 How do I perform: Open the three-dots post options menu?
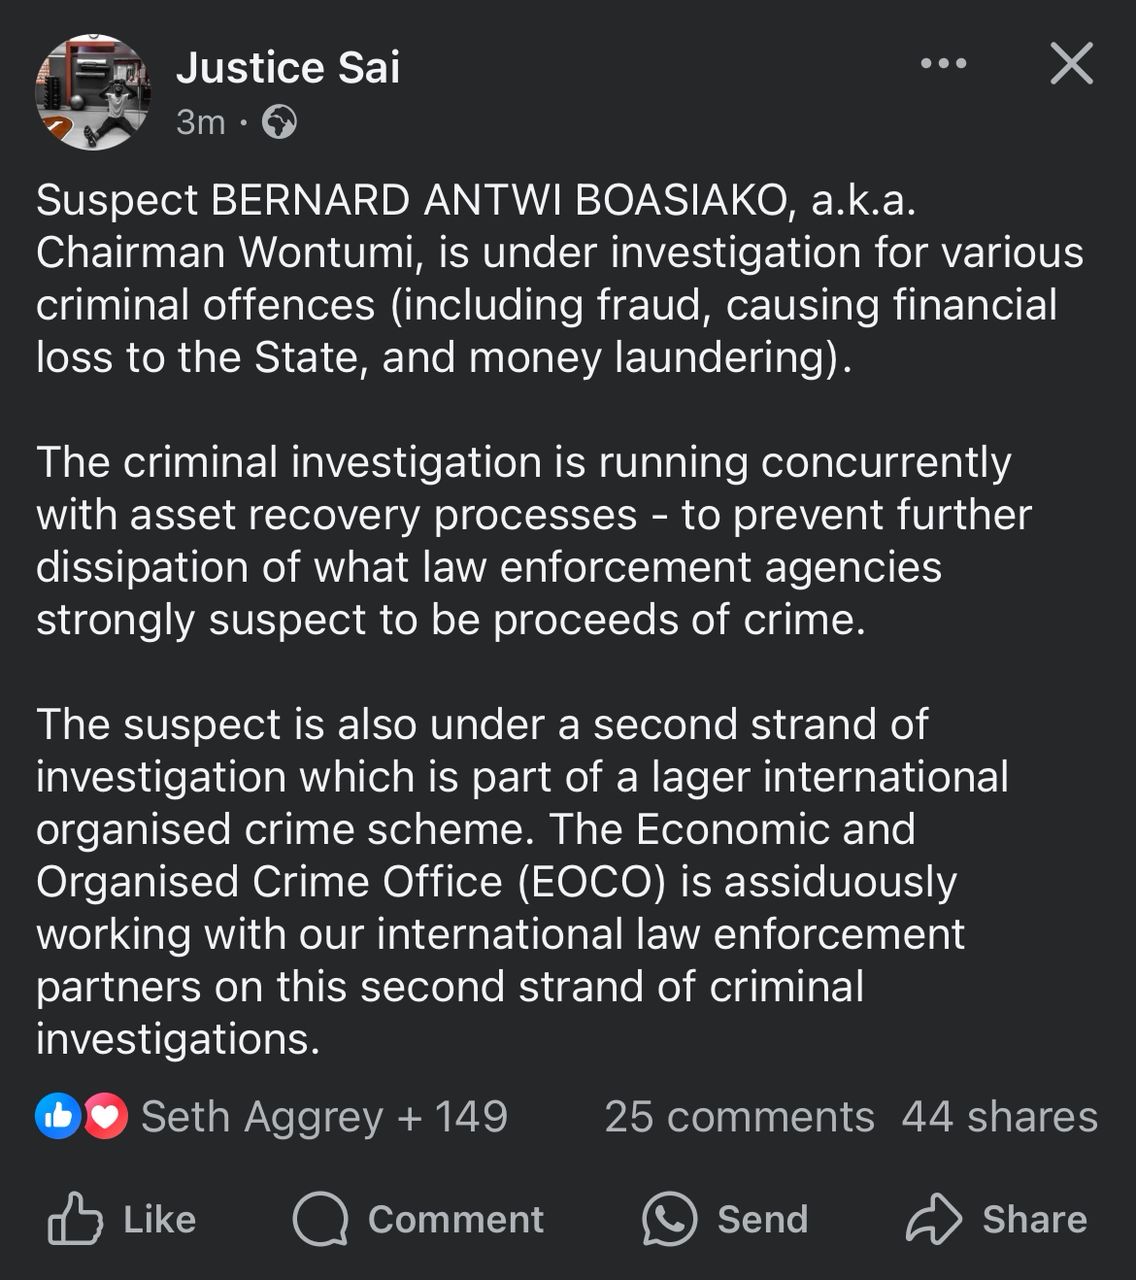pos(943,64)
